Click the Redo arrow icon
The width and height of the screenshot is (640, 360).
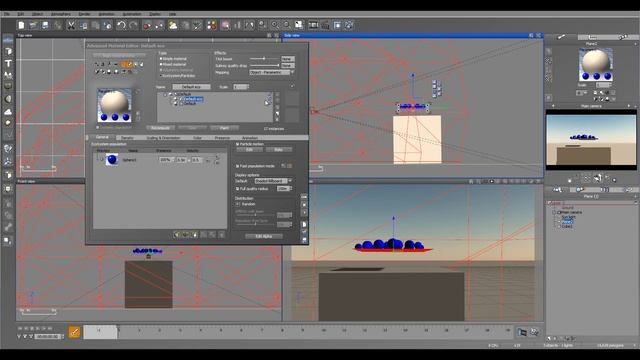[x=133, y=25]
